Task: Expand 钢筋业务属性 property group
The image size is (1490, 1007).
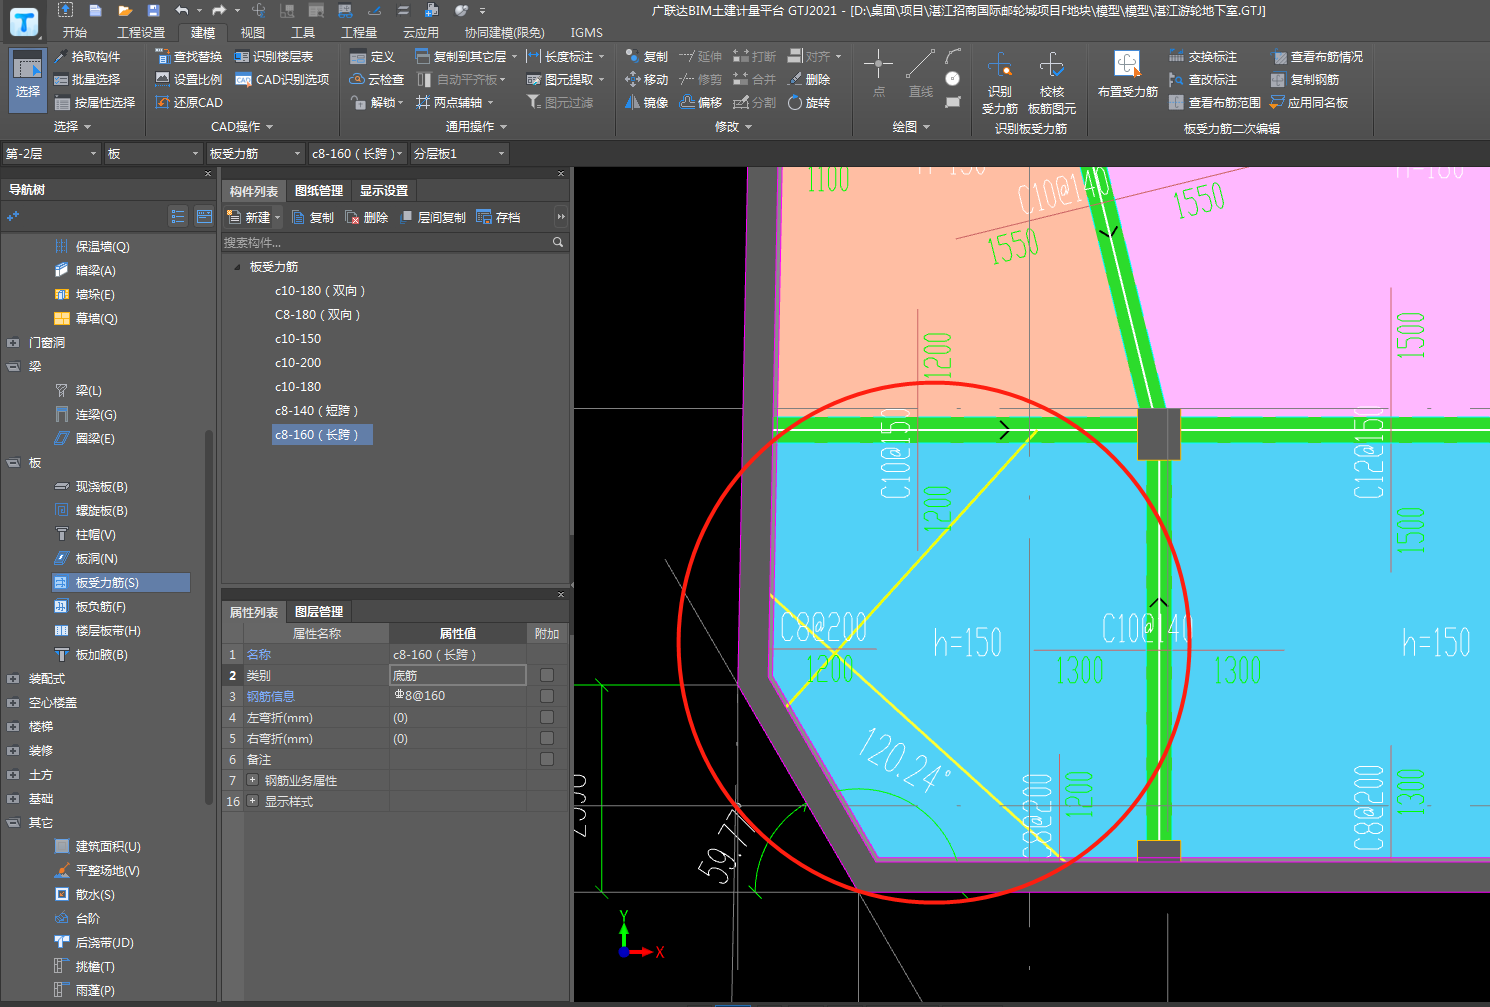Action: pos(252,780)
